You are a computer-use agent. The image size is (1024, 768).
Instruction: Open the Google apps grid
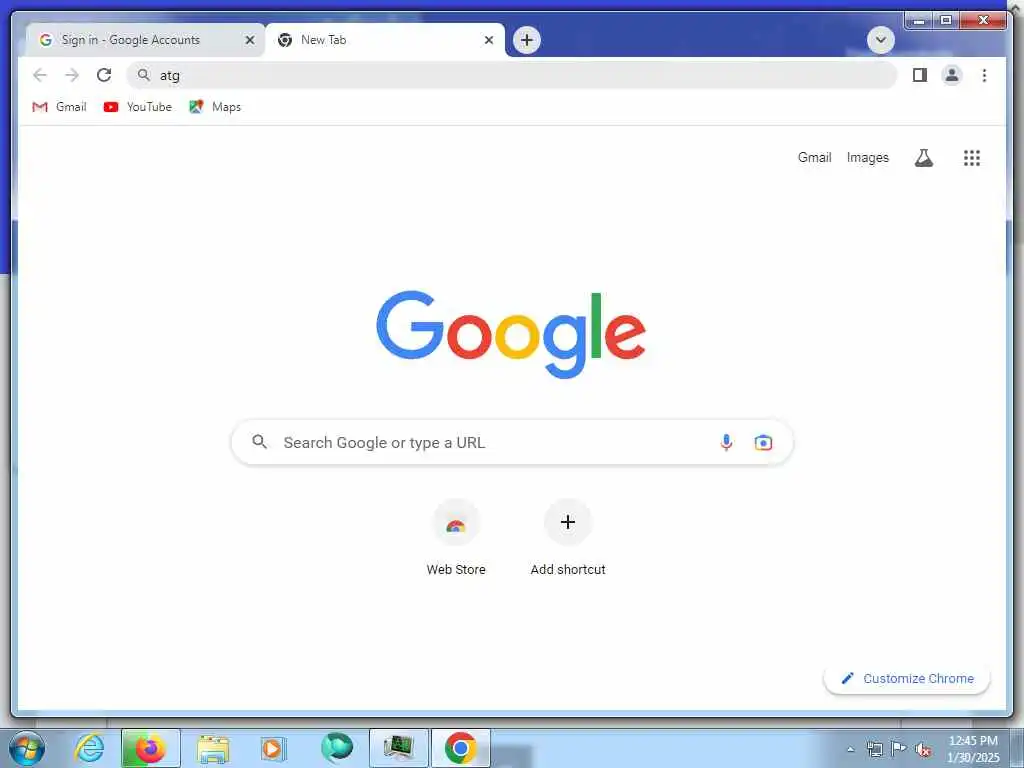pos(972,157)
